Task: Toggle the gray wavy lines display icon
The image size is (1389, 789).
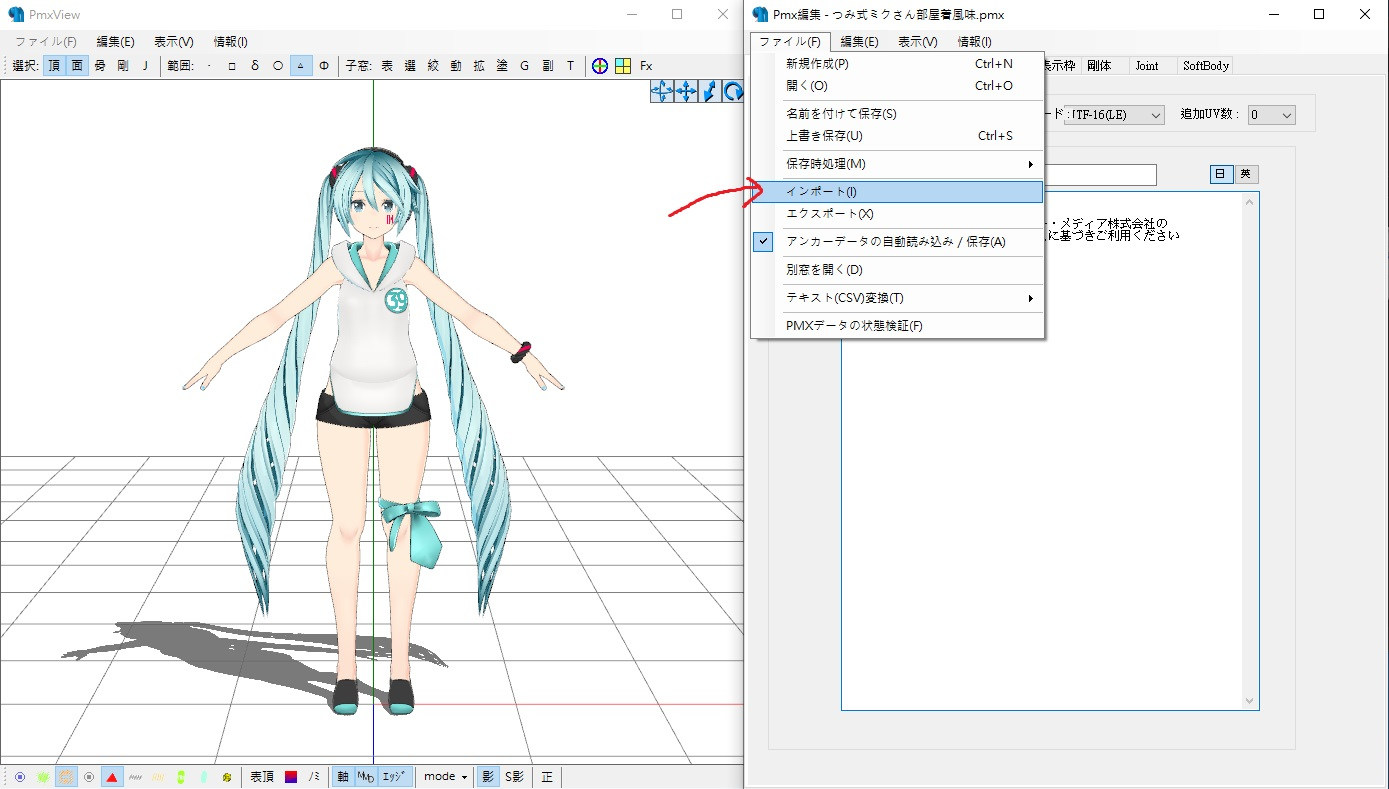Action: 135,776
